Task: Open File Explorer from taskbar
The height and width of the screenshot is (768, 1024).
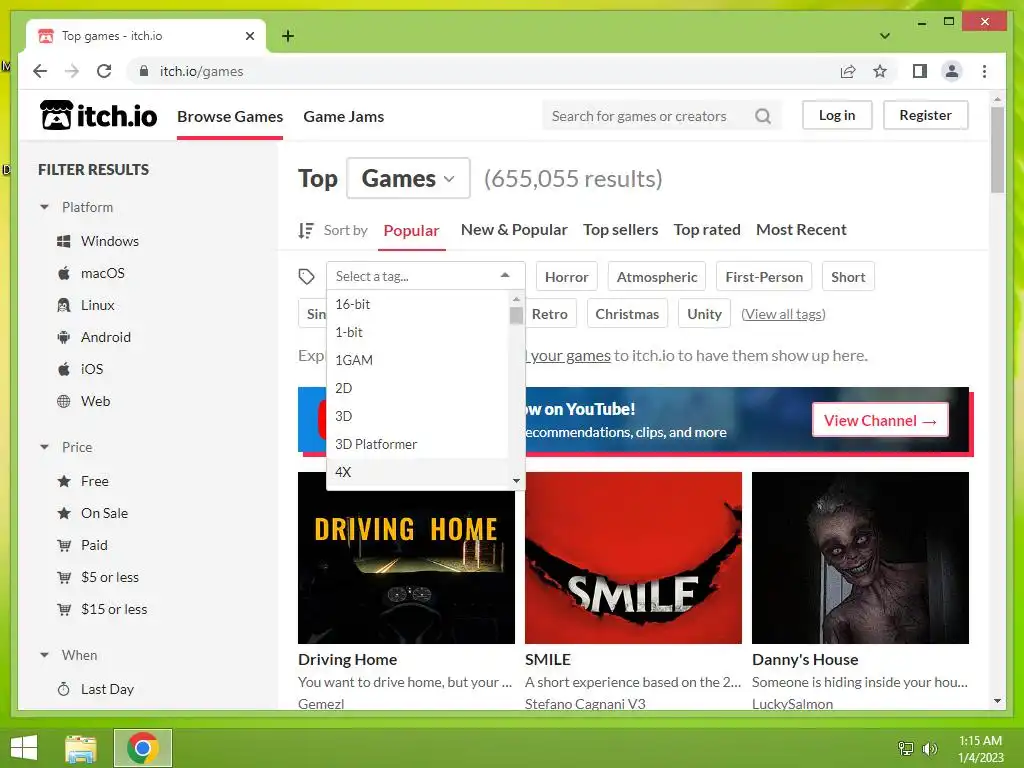Action: [x=81, y=748]
